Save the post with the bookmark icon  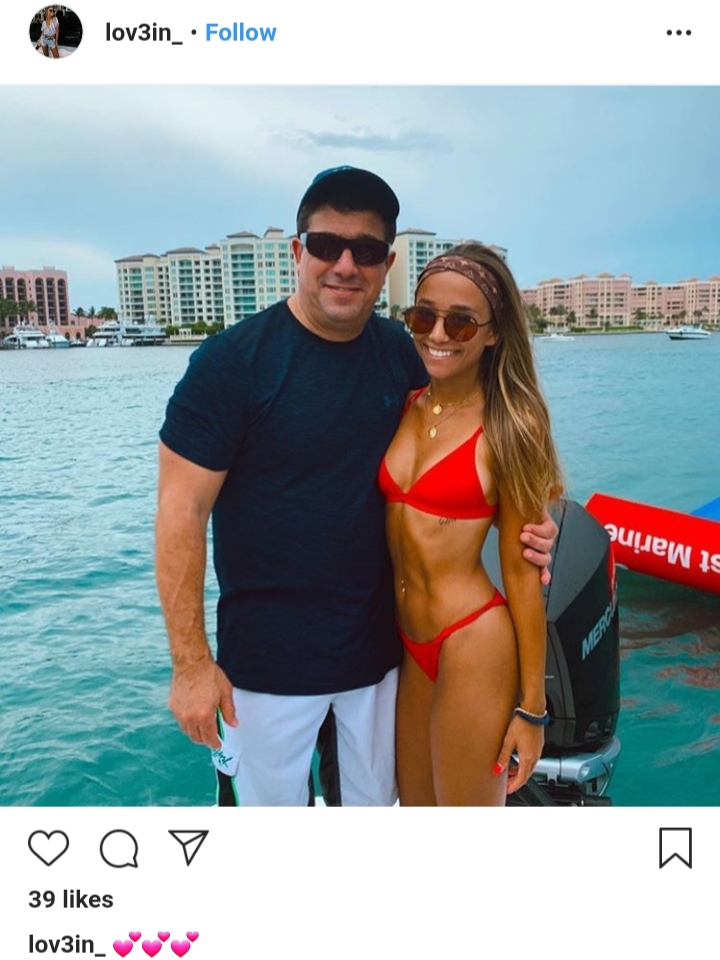tap(675, 848)
